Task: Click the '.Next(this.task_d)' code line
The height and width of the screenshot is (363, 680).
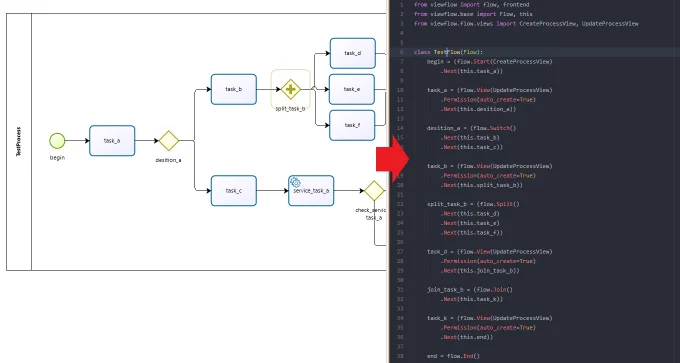Action: tap(470, 214)
